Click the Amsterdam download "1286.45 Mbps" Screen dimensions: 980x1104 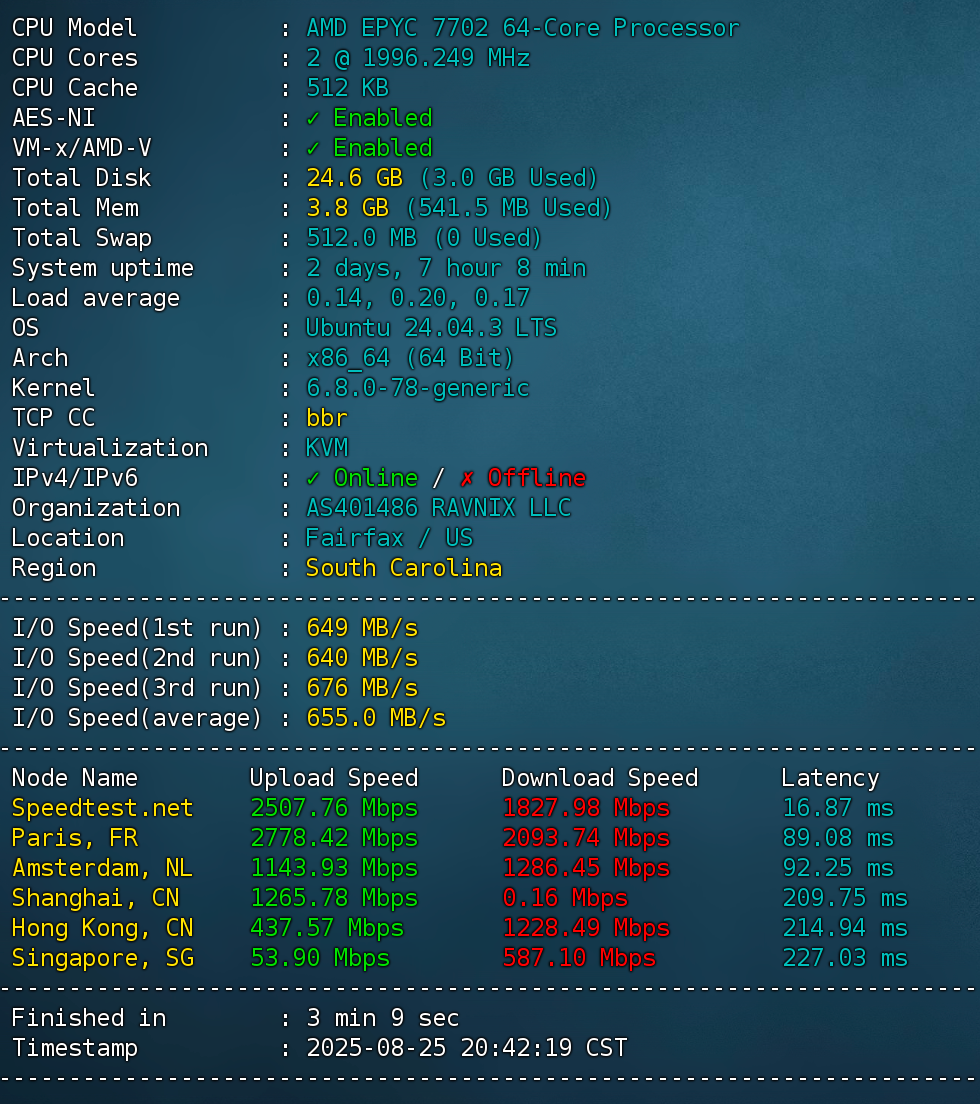tap(586, 869)
